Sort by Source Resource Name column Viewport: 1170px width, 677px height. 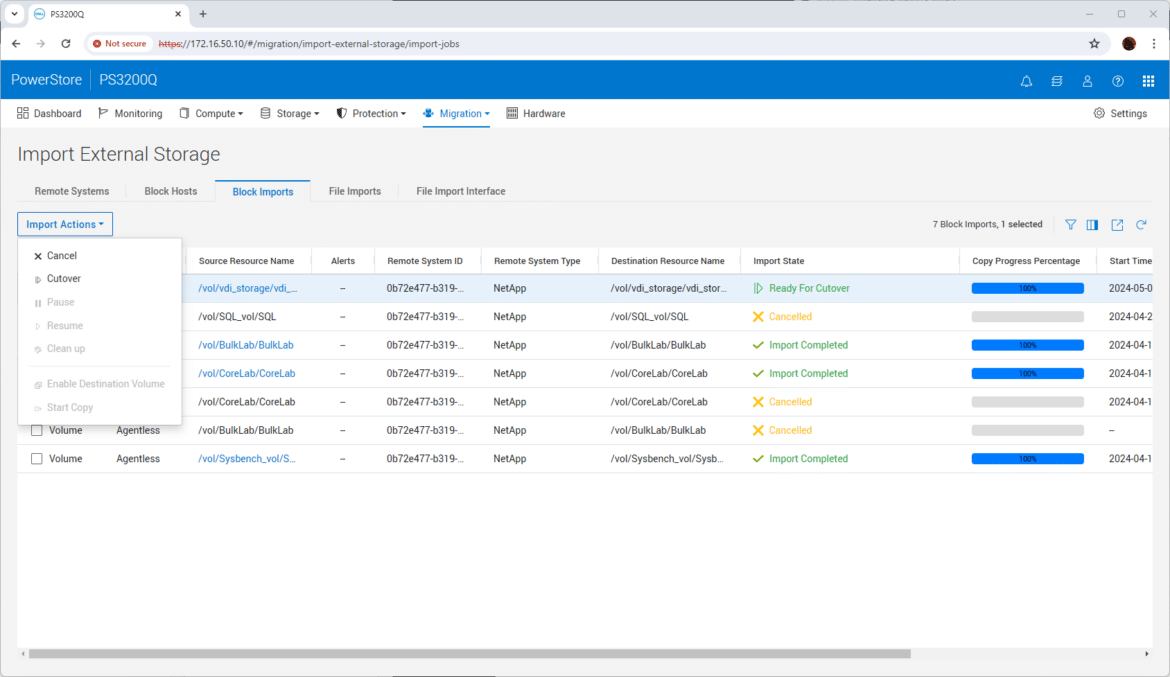tap(246, 261)
